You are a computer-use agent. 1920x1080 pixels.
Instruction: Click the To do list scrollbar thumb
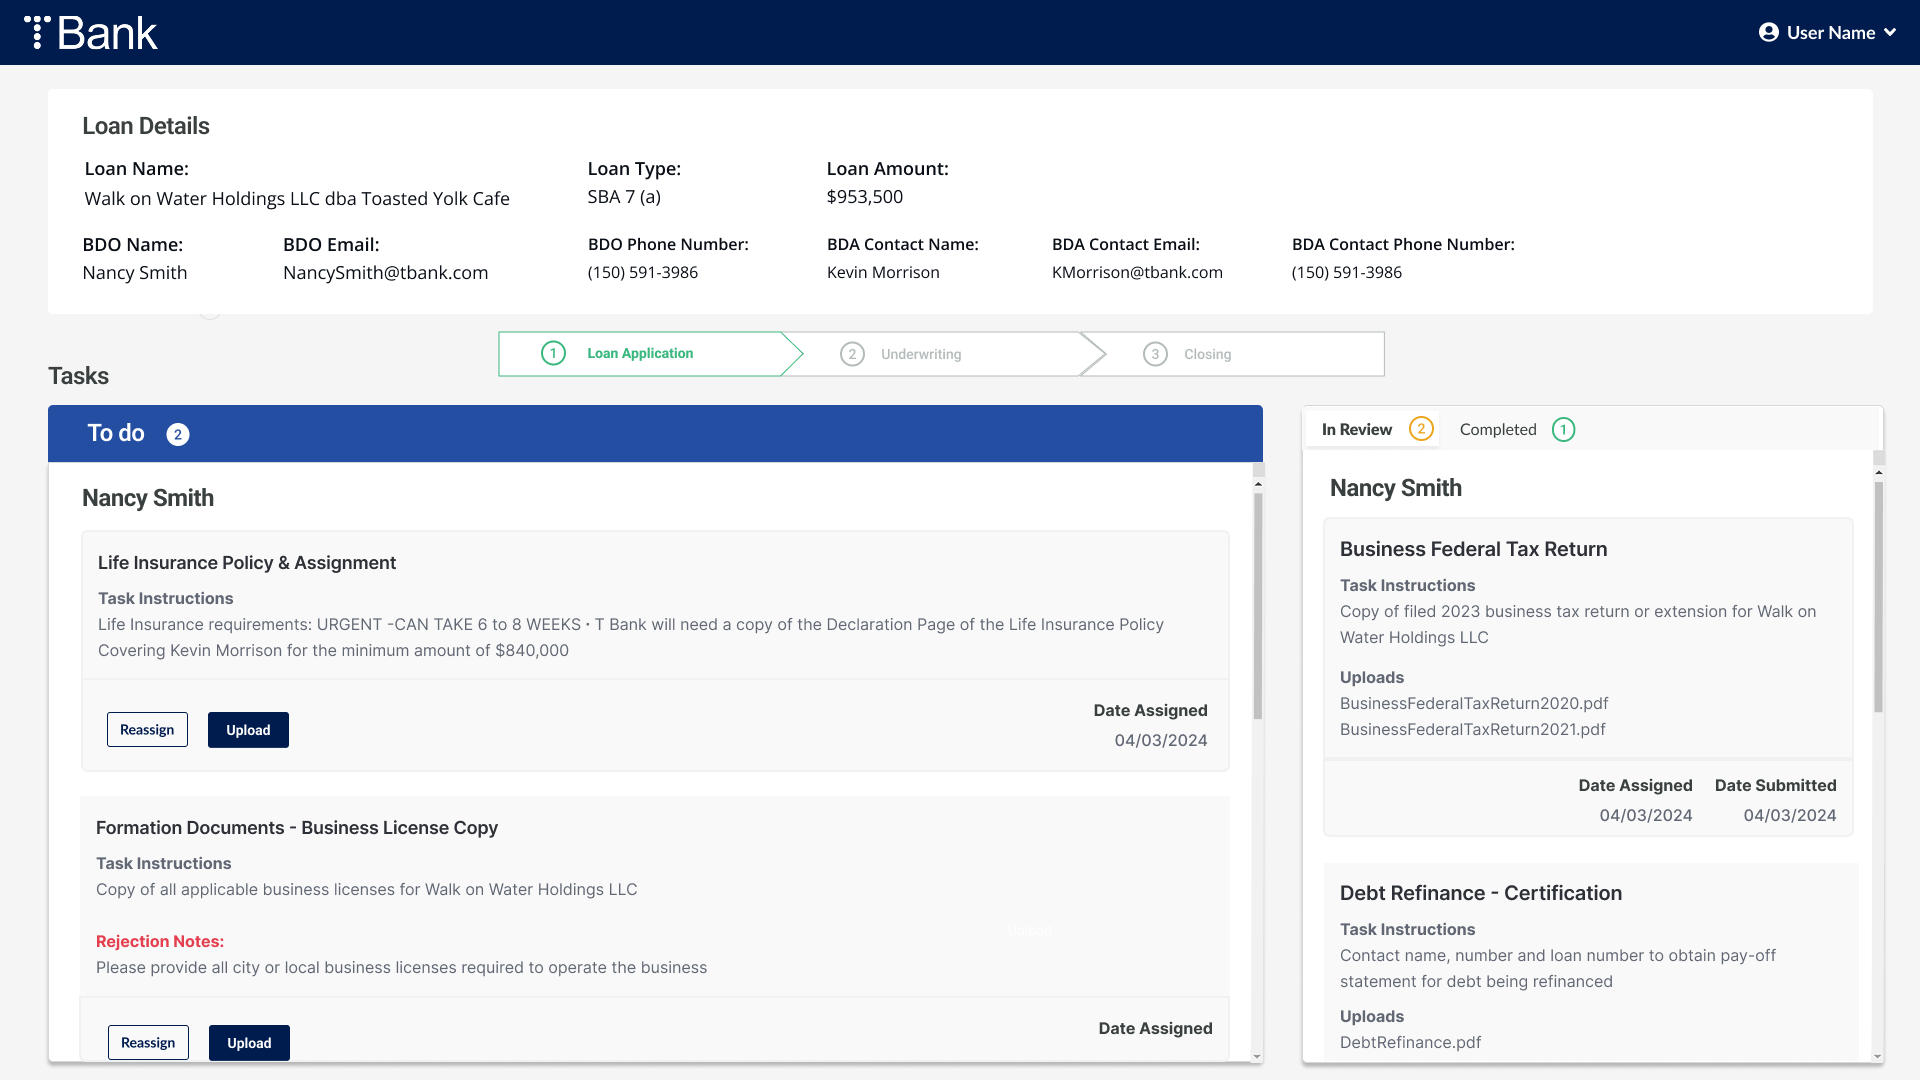1258,605
